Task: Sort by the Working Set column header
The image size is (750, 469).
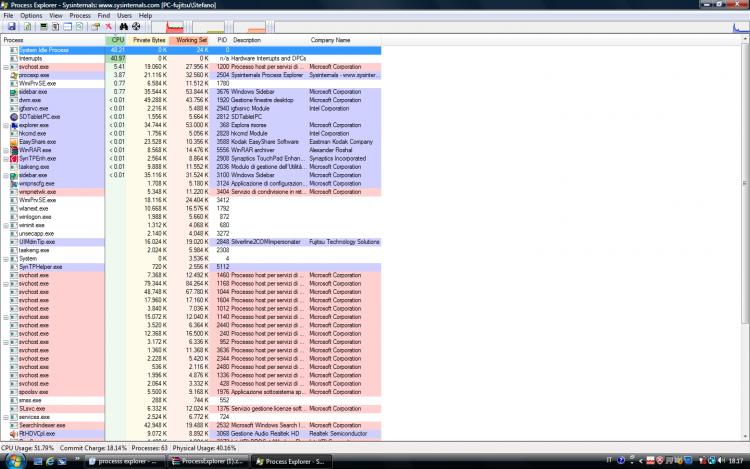Action: pyautogui.click(x=189, y=40)
